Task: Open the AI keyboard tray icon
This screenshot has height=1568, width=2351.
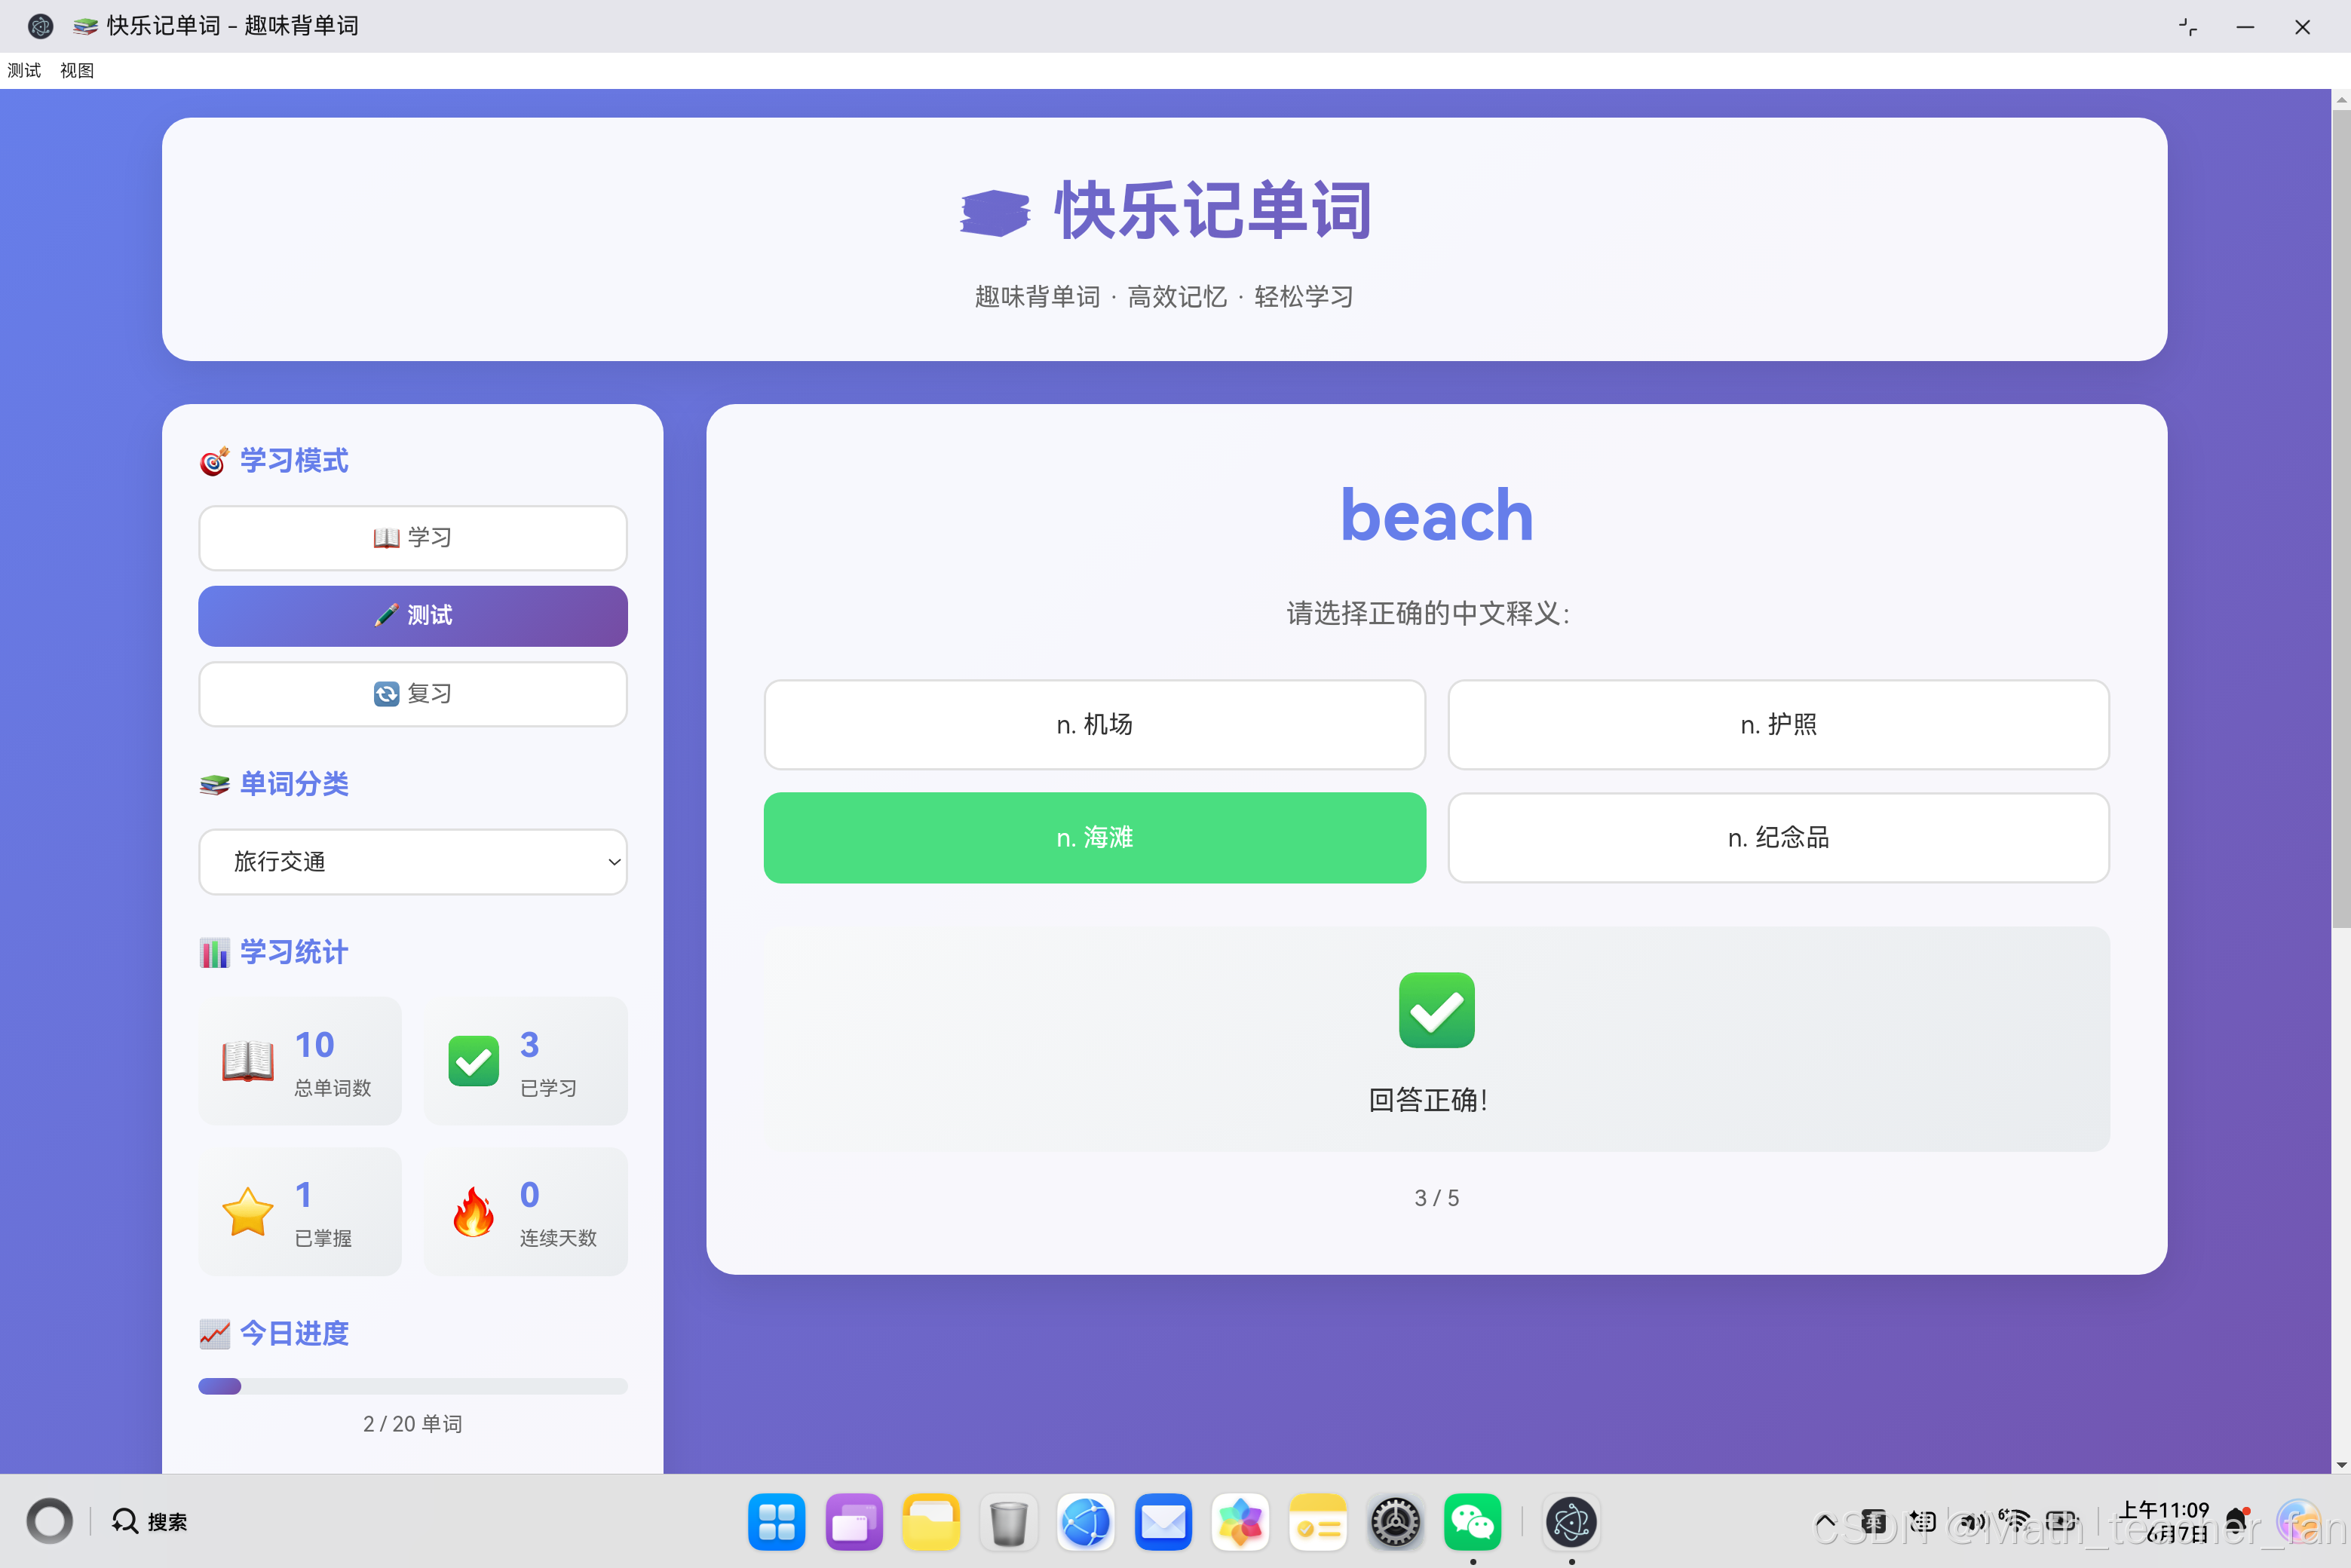Action: point(1922,1521)
